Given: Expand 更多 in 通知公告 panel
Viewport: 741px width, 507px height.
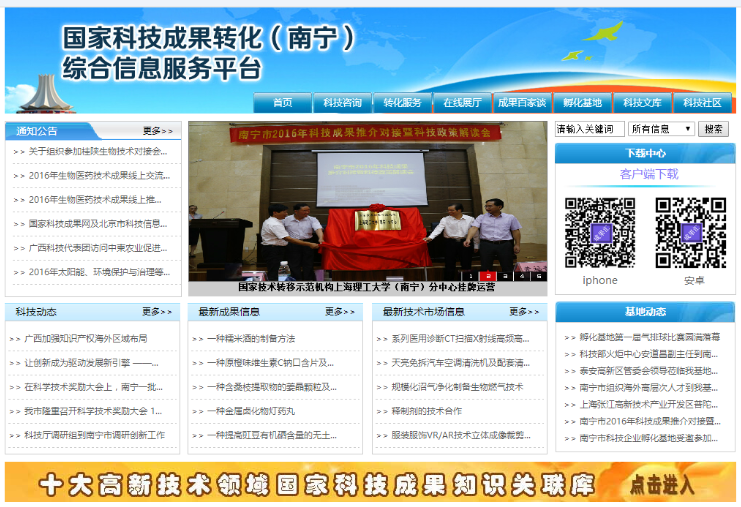Looking at the screenshot, I should (x=157, y=131).
